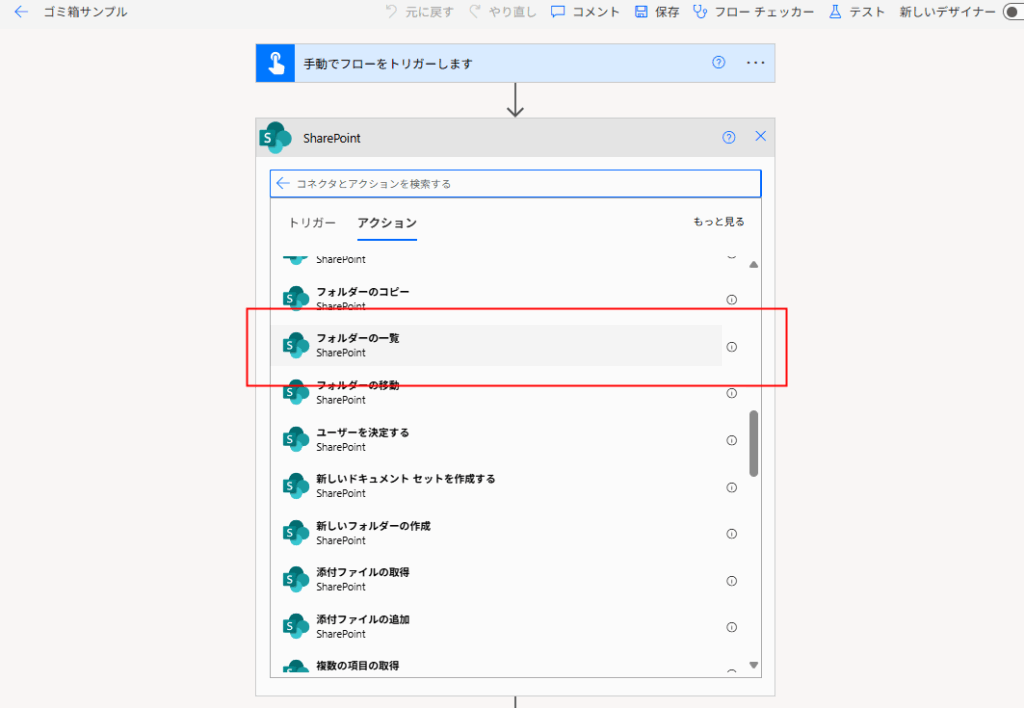Select the manual trigger card 手動でフローをトリガーします

tap(515, 63)
